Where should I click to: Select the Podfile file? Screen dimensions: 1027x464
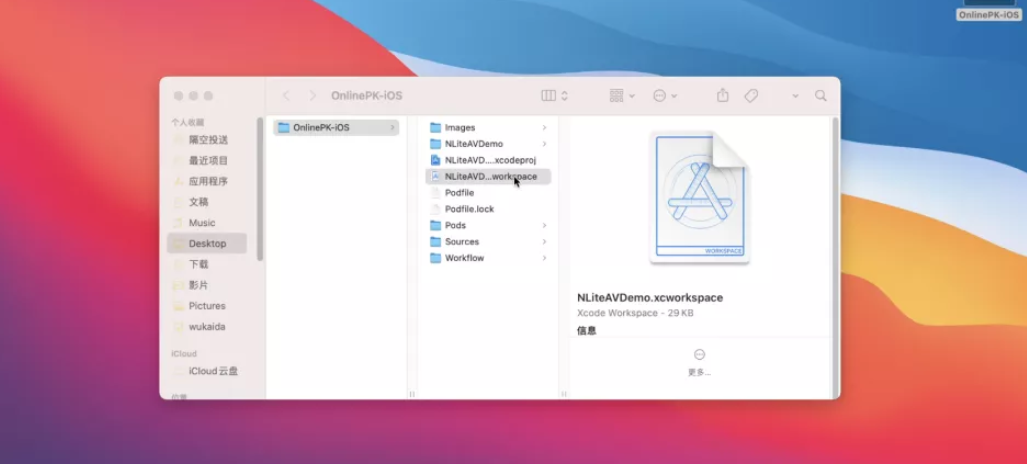click(x=488, y=193)
